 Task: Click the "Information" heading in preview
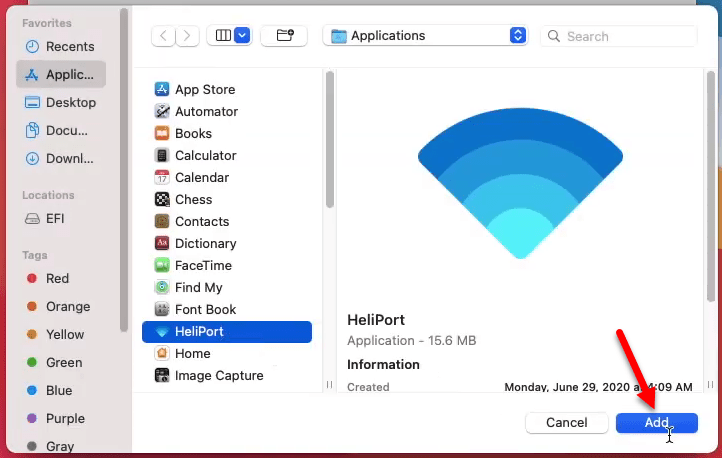click(383, 365)
